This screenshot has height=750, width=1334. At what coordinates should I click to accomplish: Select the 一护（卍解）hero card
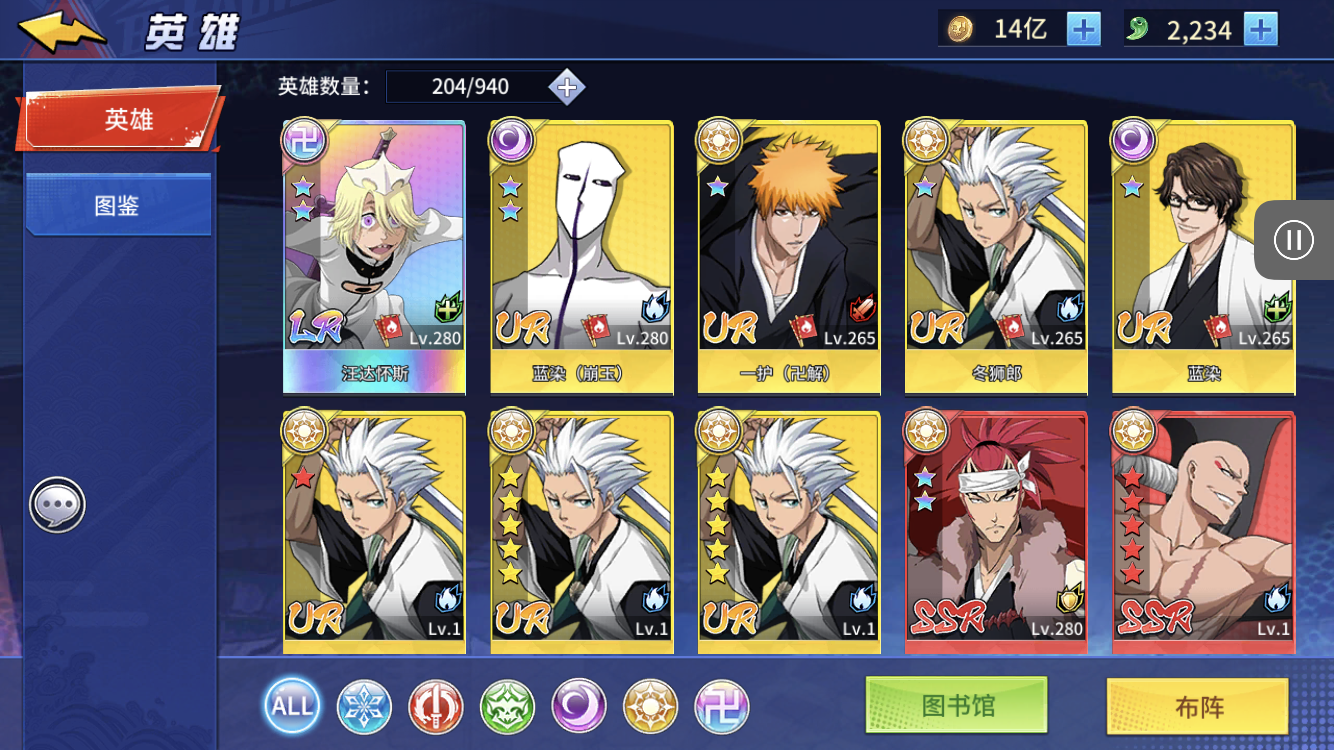789,257
